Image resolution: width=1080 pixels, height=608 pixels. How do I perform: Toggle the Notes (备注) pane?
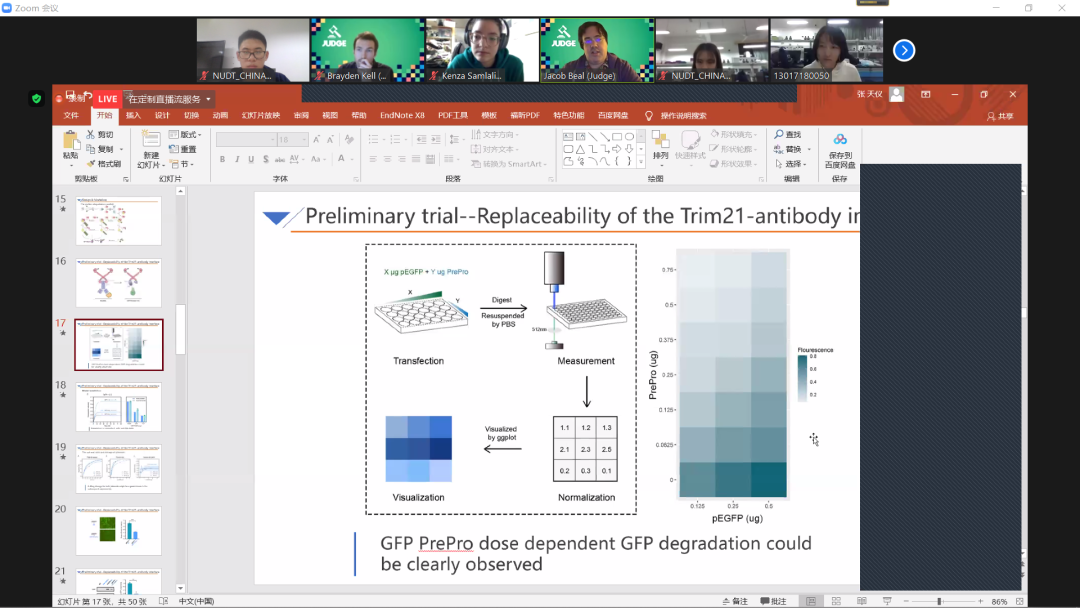click(x=735, y=601)
